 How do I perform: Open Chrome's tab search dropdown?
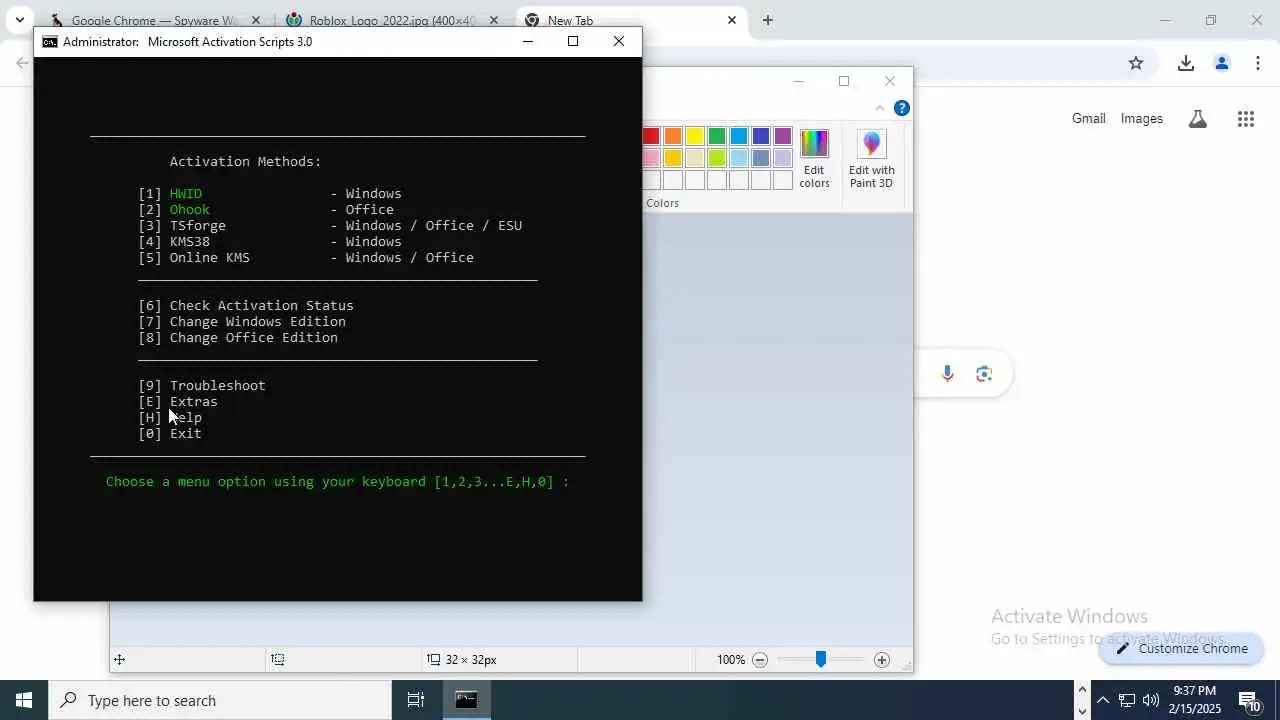[x=19, y=20]
